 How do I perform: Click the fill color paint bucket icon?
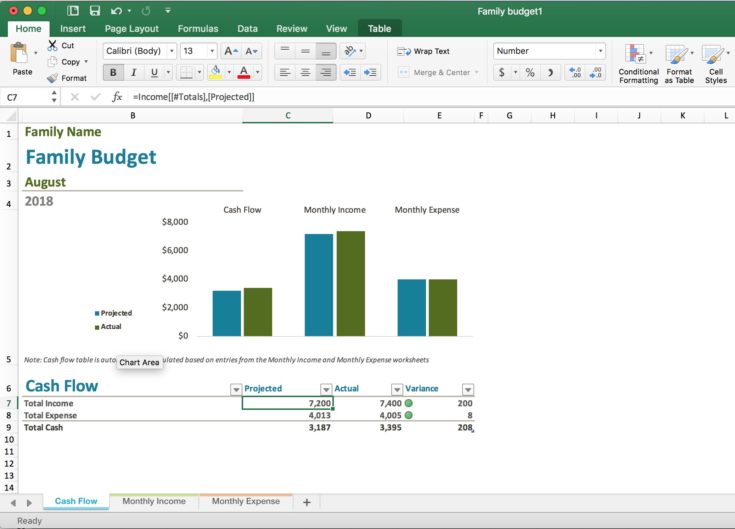215,72
